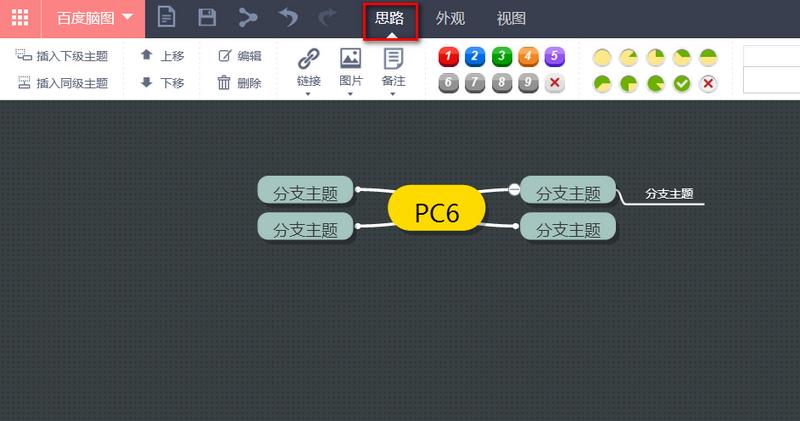Image resolution: width=800 pixels, height=421 pixels.
Task: Click 编辑 to edit the topic
Action: click(x=240, y=56)
